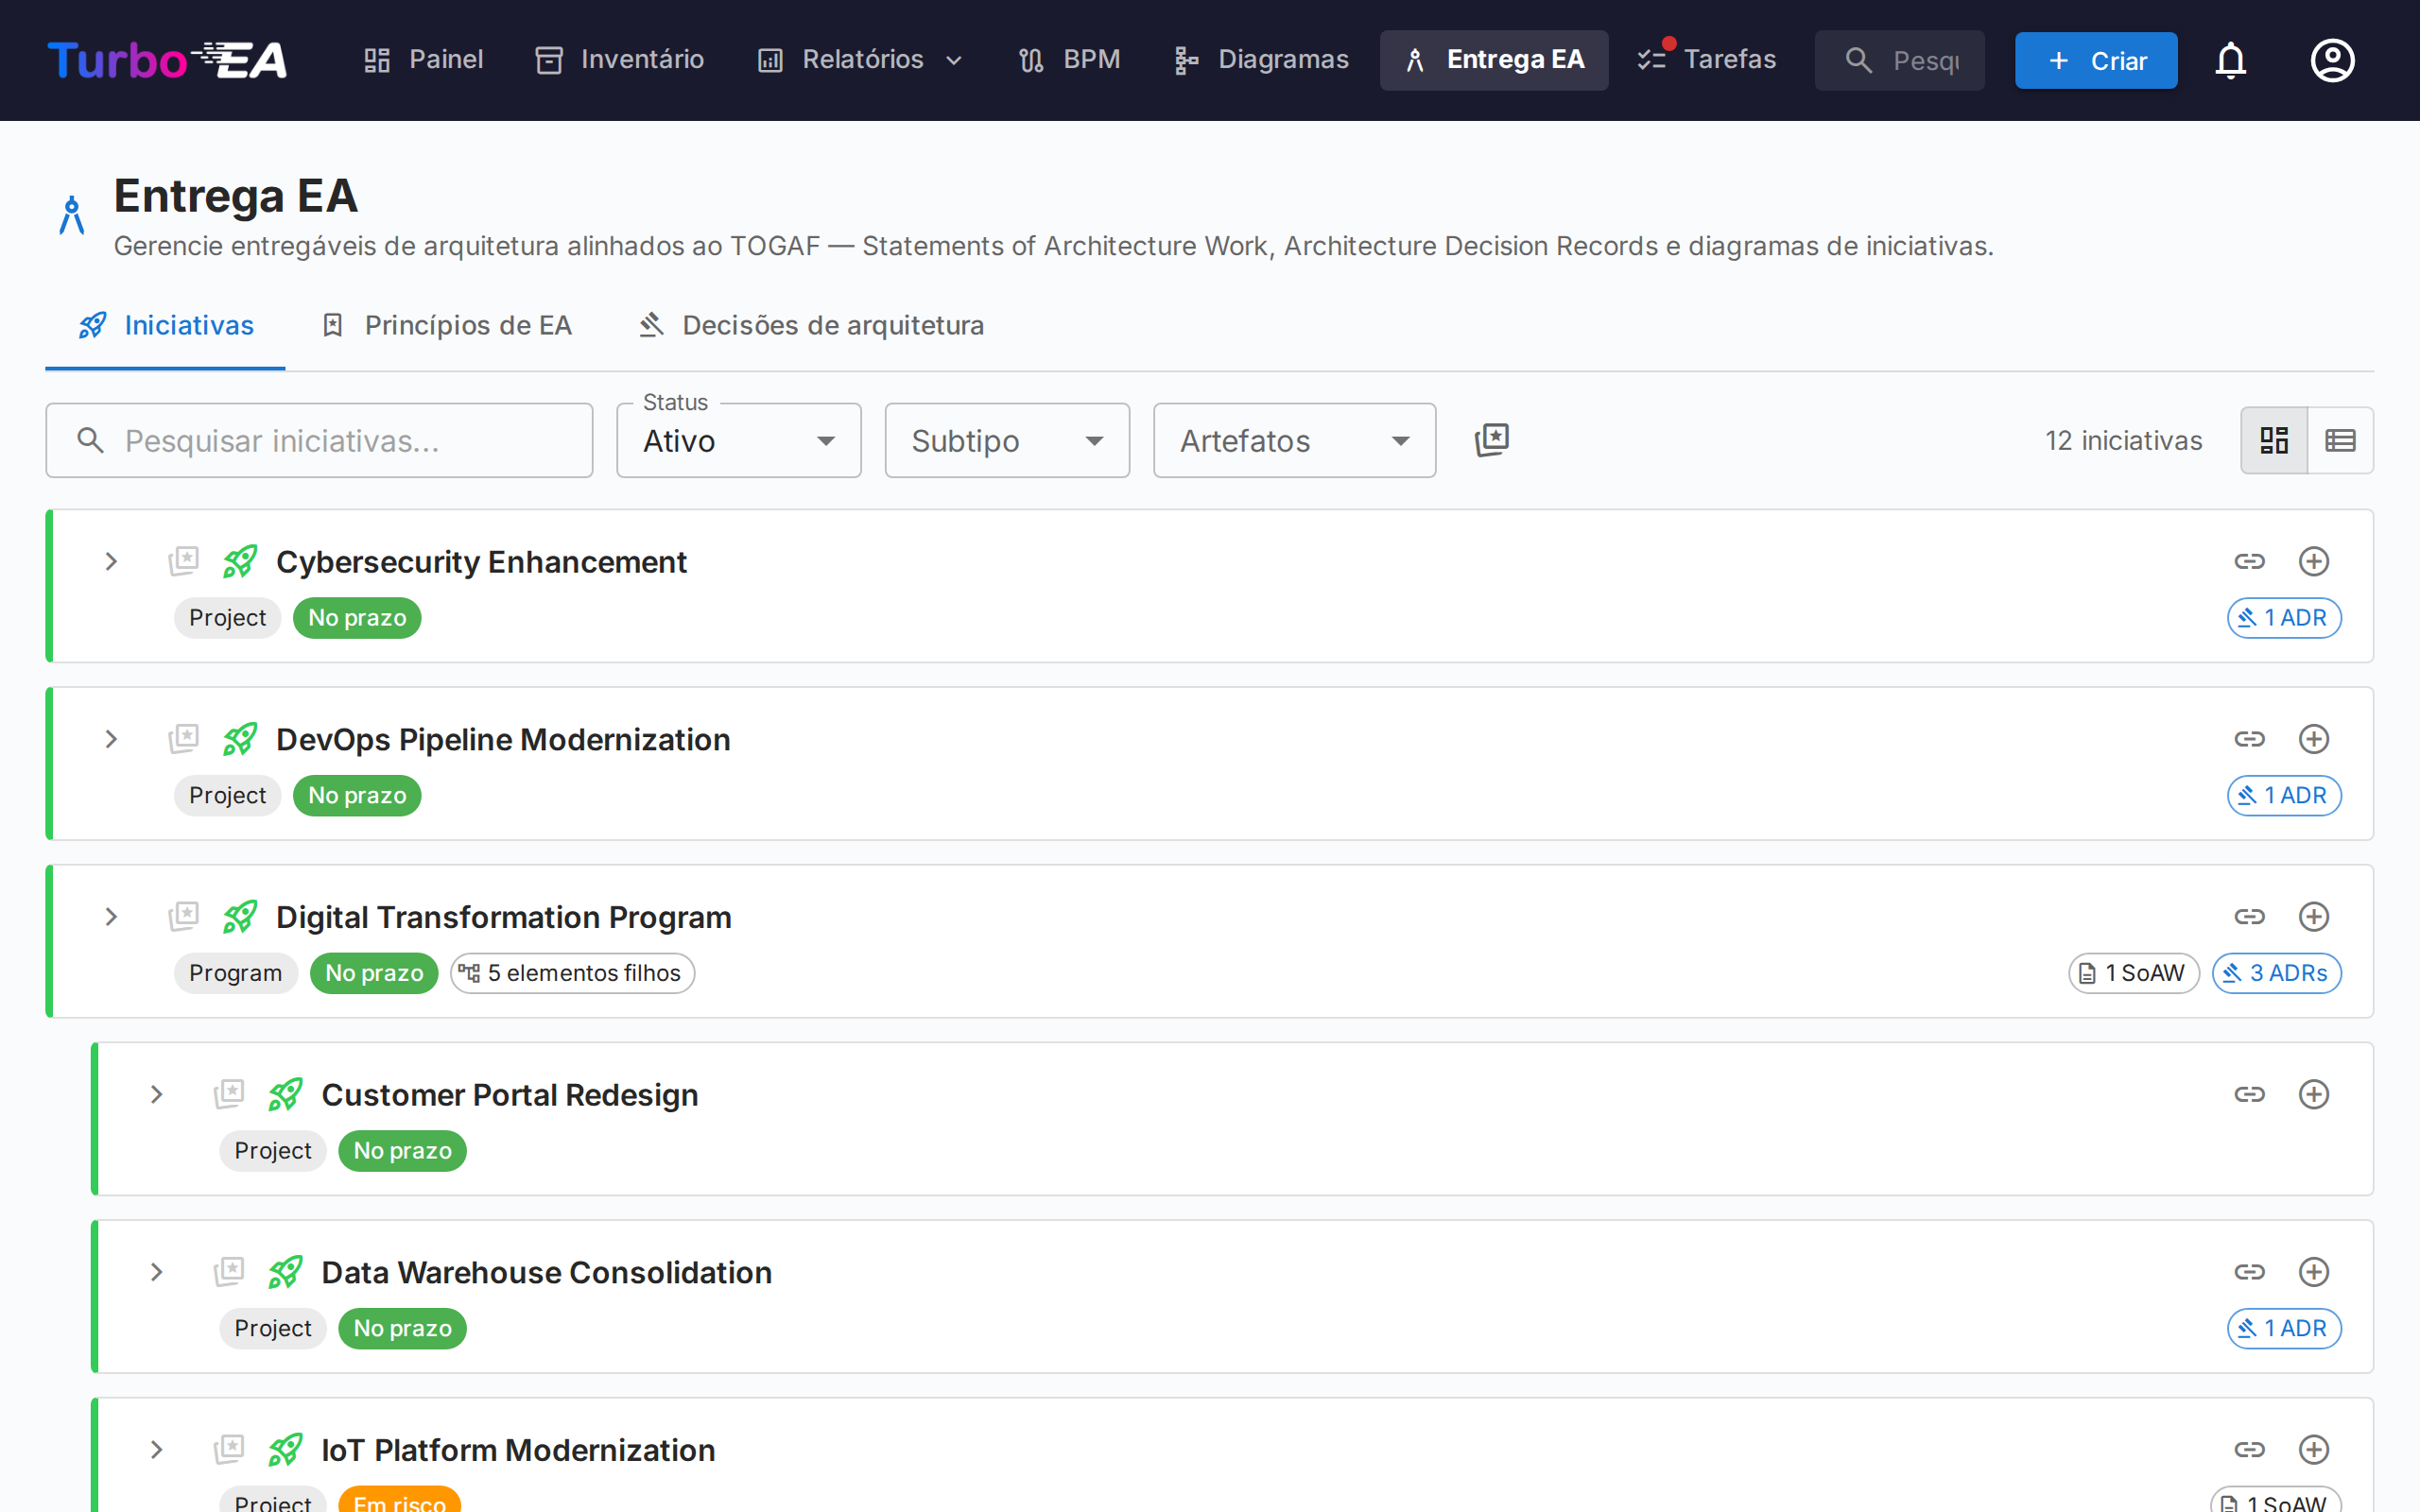Image resolution: width=2420 pixels, height=1512 pixels.
Task: Click the favorites filter icon beside Artefatos
Action: tap(1491, 440)
